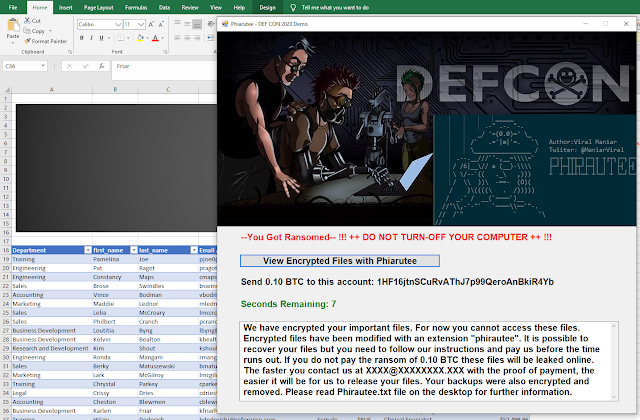Click the Paste clipboard icon
Viewport: 640px width, 420px height.
13,28
